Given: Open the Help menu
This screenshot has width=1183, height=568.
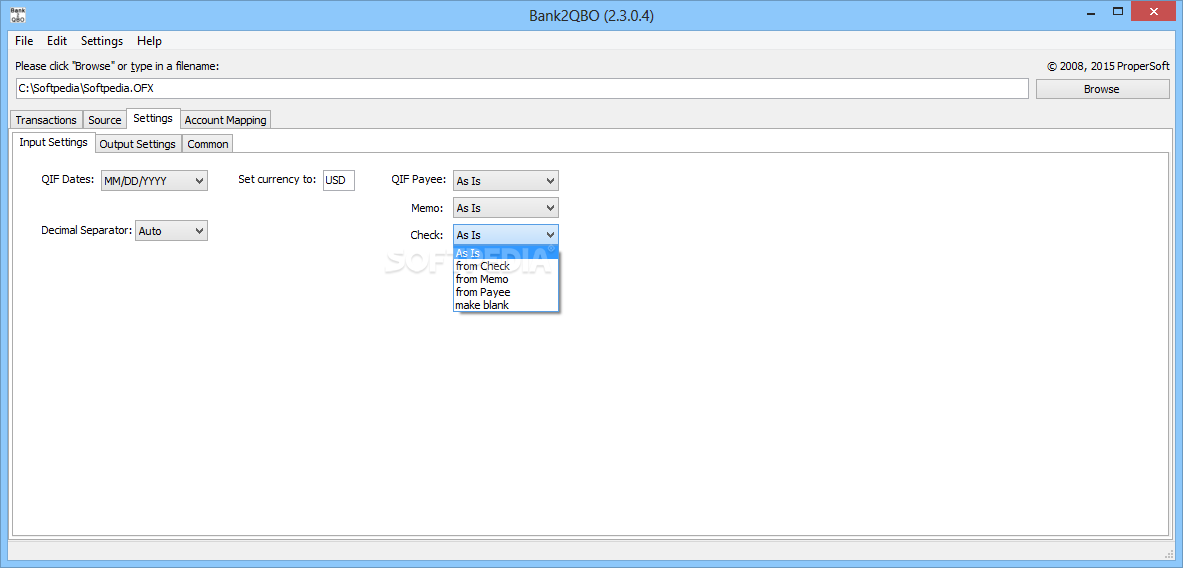Looking at the screenshot, I should 149,41.
